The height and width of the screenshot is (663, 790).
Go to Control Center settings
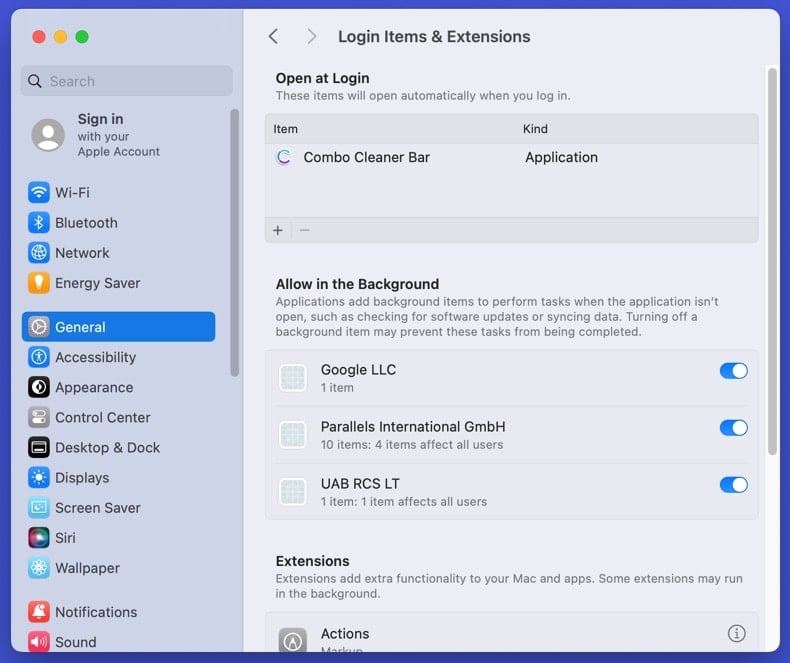tap(118, 418)
